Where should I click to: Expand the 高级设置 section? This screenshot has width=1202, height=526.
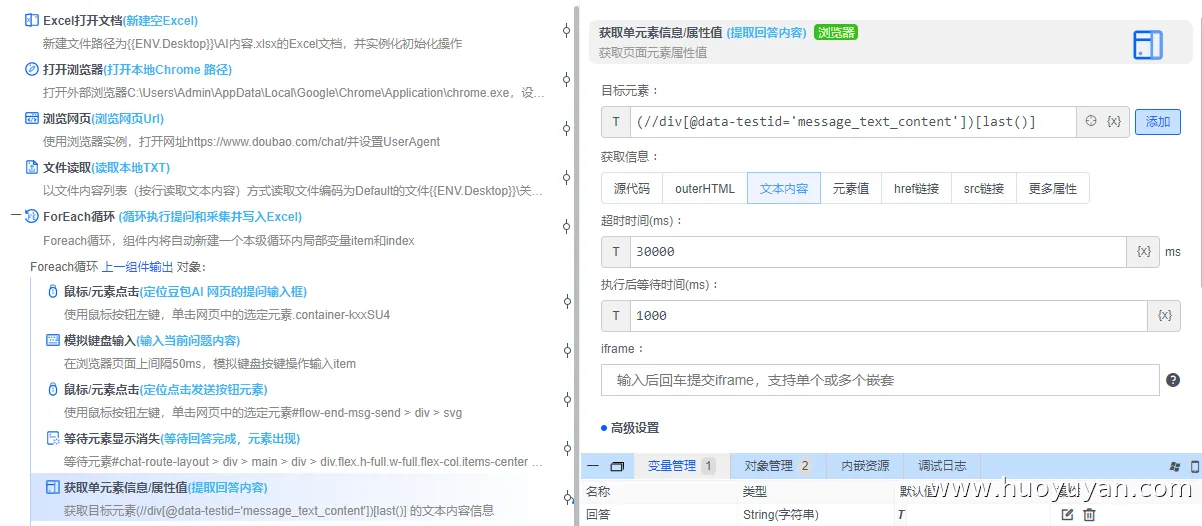[630, 427]
